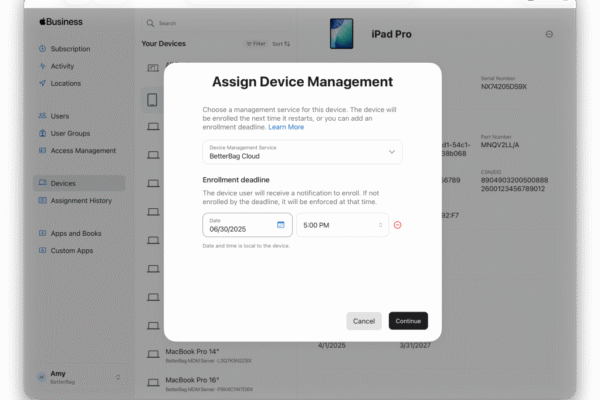Open the Subscription section
The height and width of the screenshot is (400, 600).
click(x=70, y=49)
